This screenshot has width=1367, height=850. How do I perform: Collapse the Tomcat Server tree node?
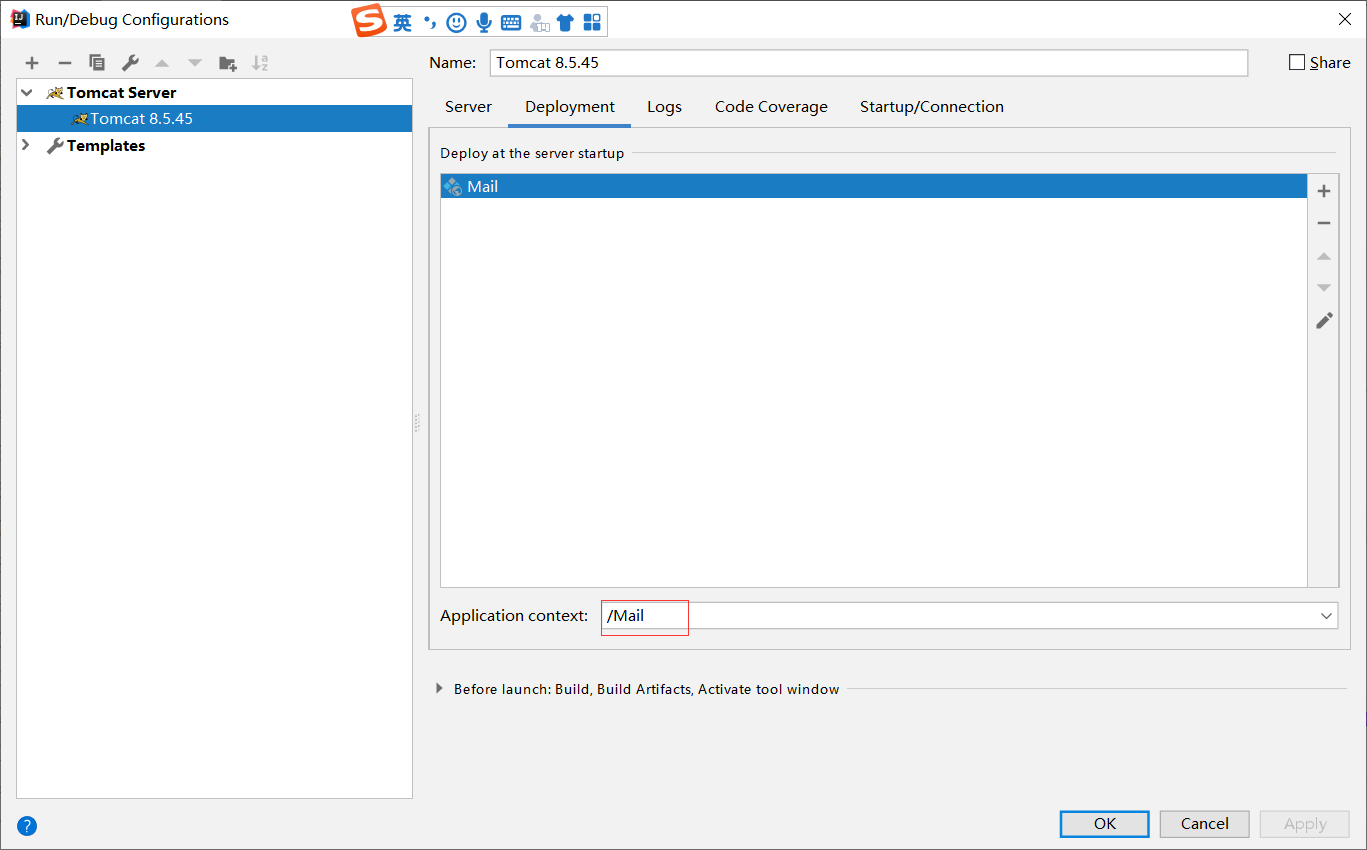26,92
